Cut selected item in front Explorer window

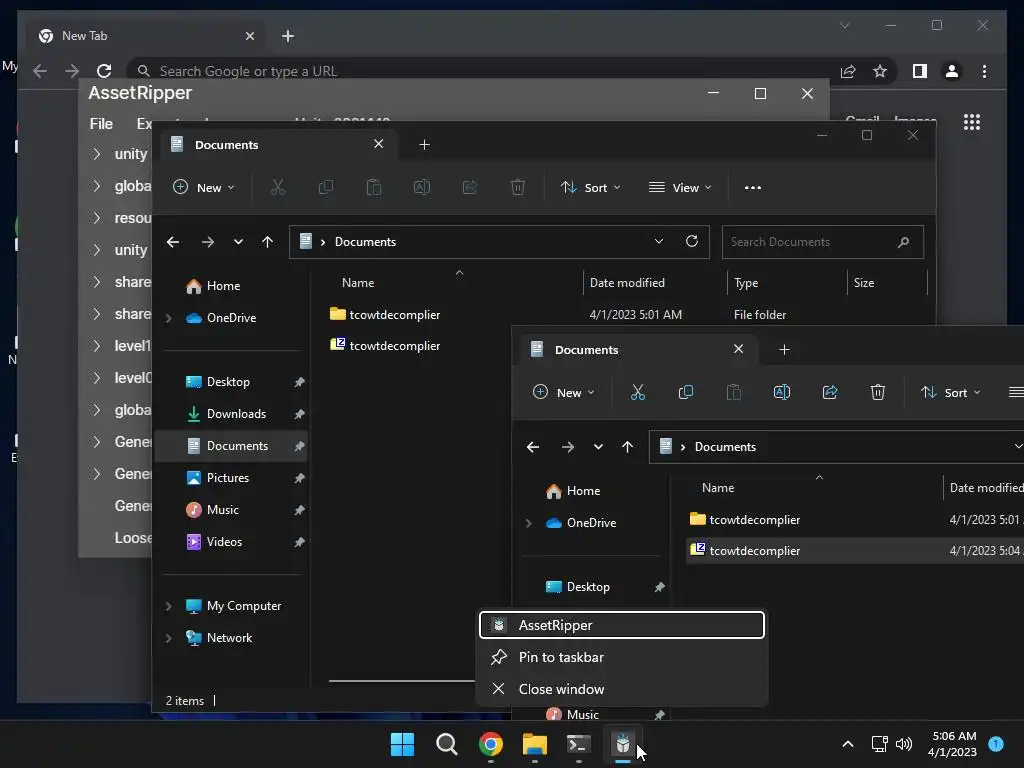pos(638,392)
